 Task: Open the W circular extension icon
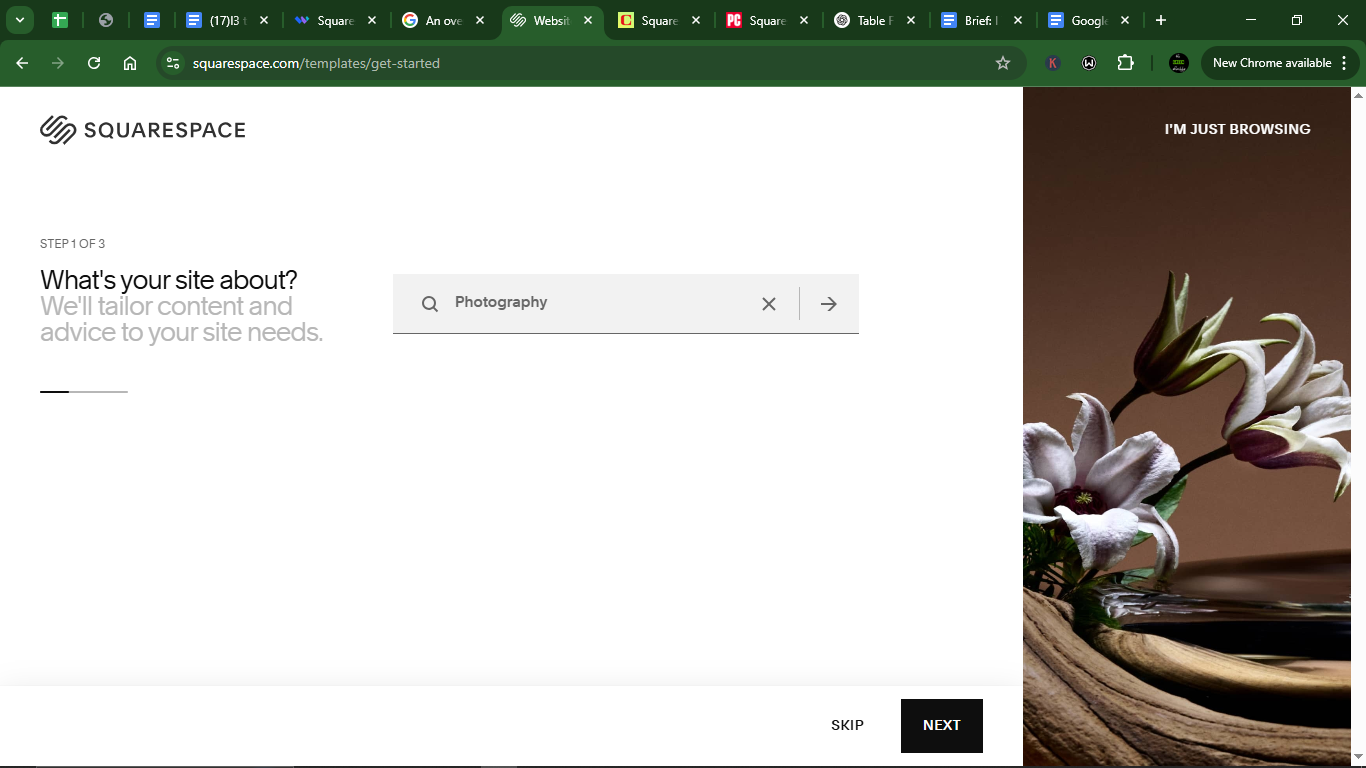[x=1089, y=63]
